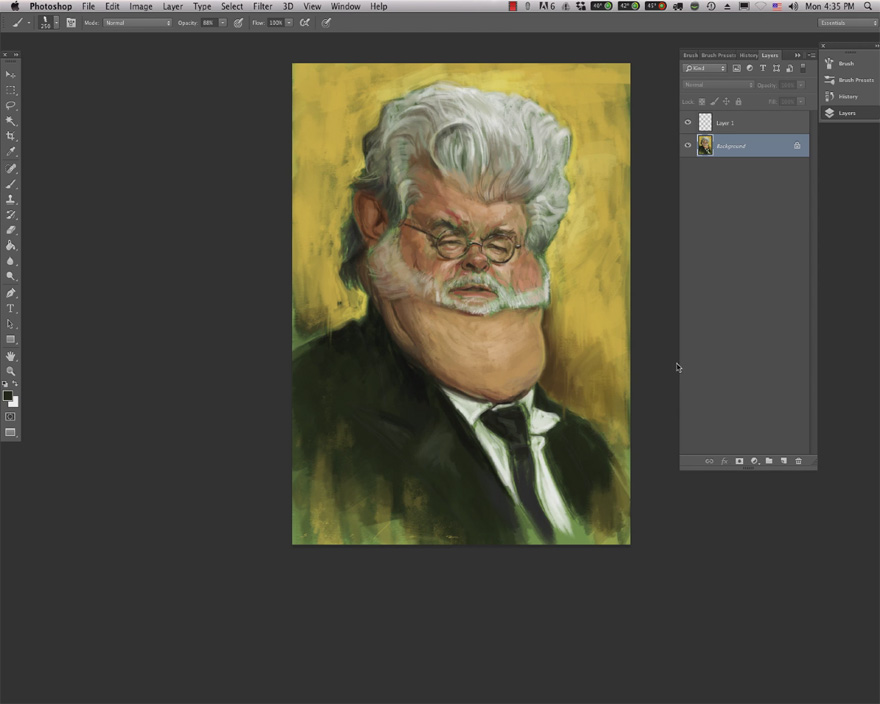The image size is (880, 704).
Task: Change screen mode at toolbox bottom
Action: (10, 432)
